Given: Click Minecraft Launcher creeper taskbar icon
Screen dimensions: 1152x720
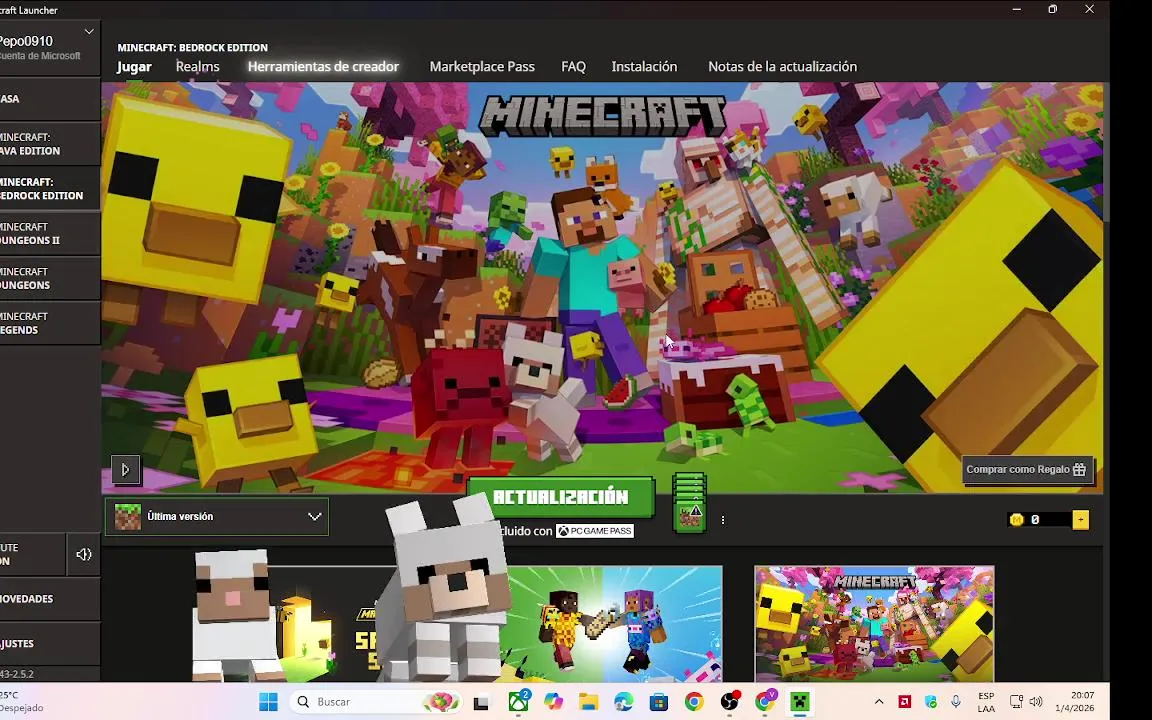Looking at the screenshot, I should [x=800, y=702].
